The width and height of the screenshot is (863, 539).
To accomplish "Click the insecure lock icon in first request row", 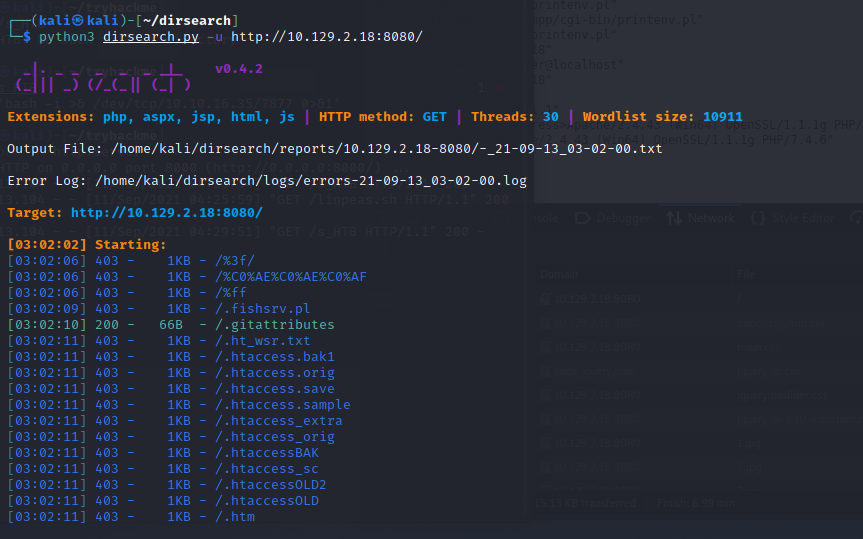I will point(544,298).
